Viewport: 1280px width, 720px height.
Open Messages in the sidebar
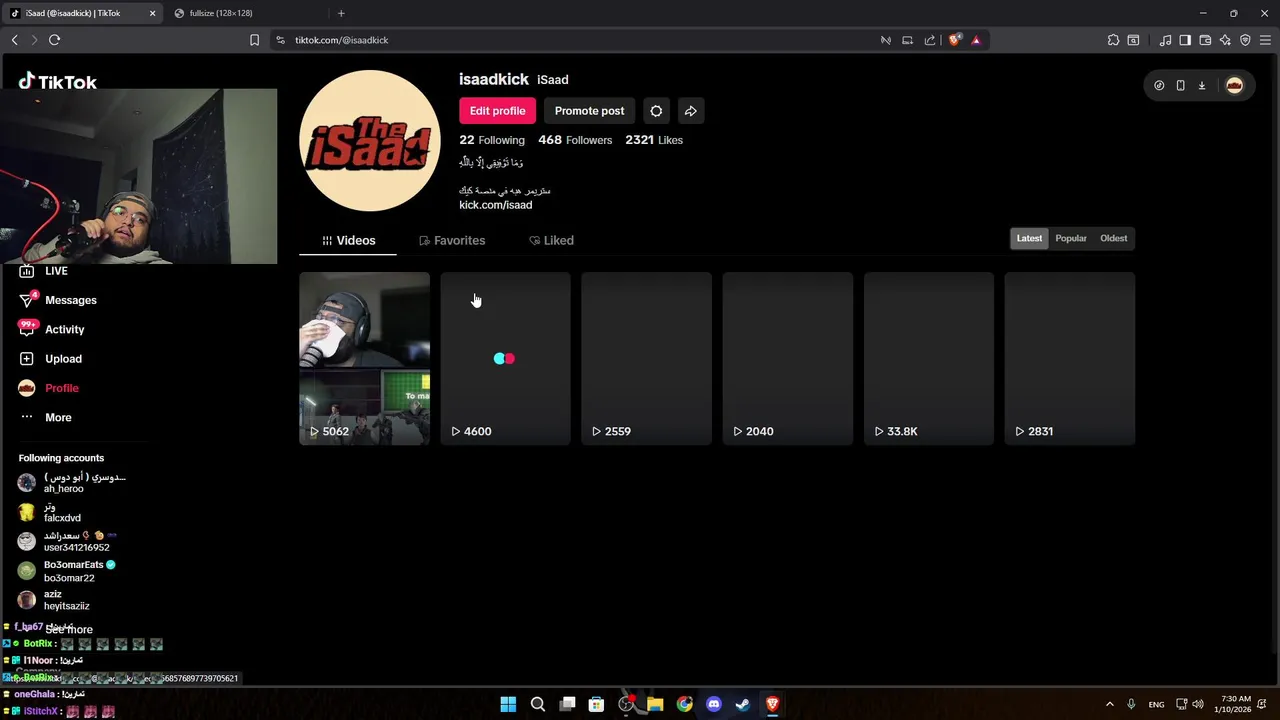[x=58, y=300]
